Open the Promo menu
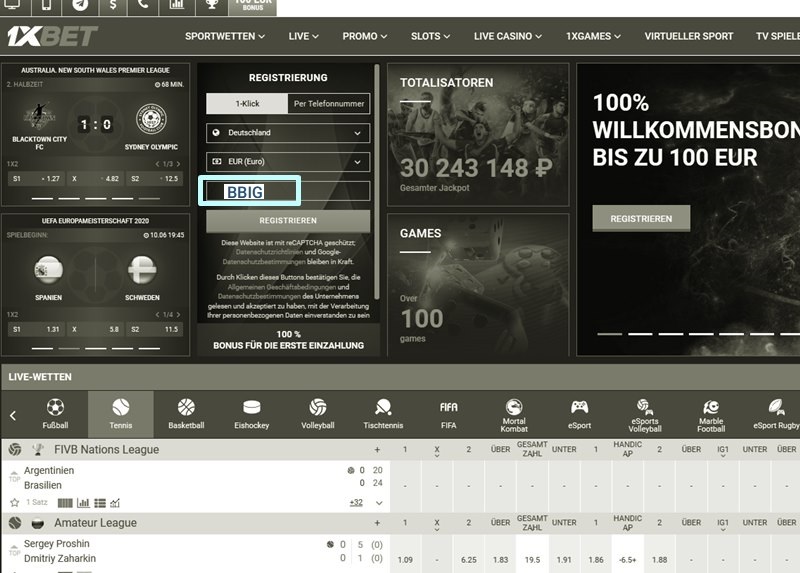The image size is (800, 573). tap(365, 36)
